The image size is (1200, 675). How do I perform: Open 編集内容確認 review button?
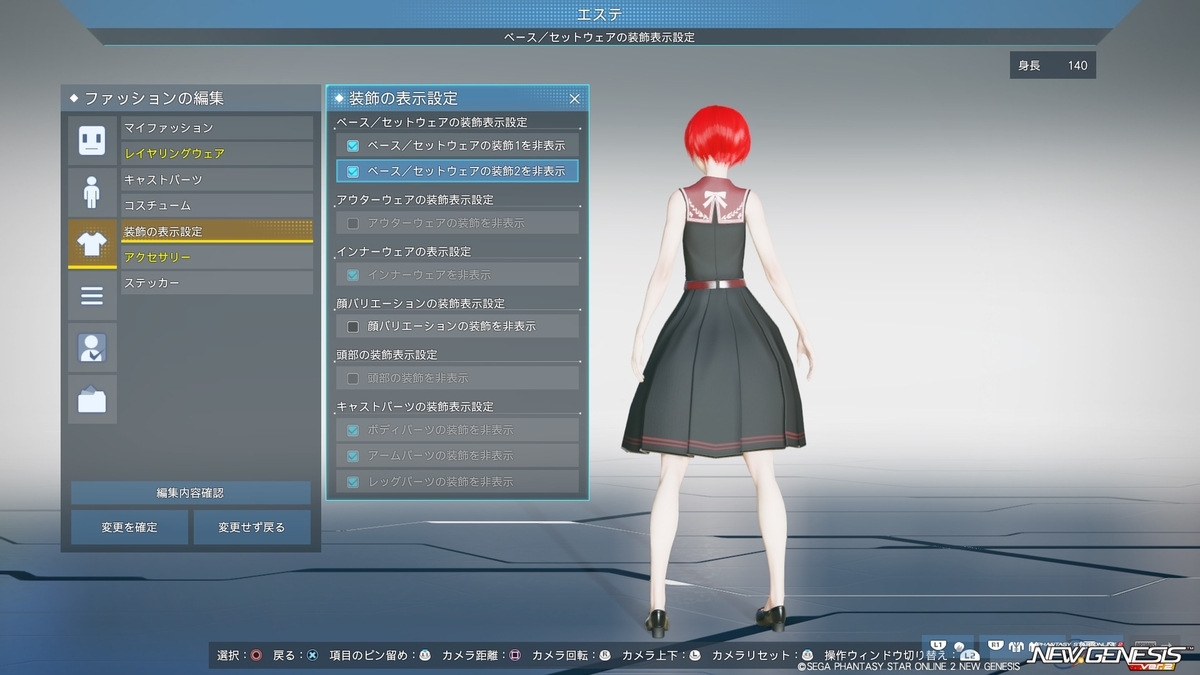(x=191, y=493)
